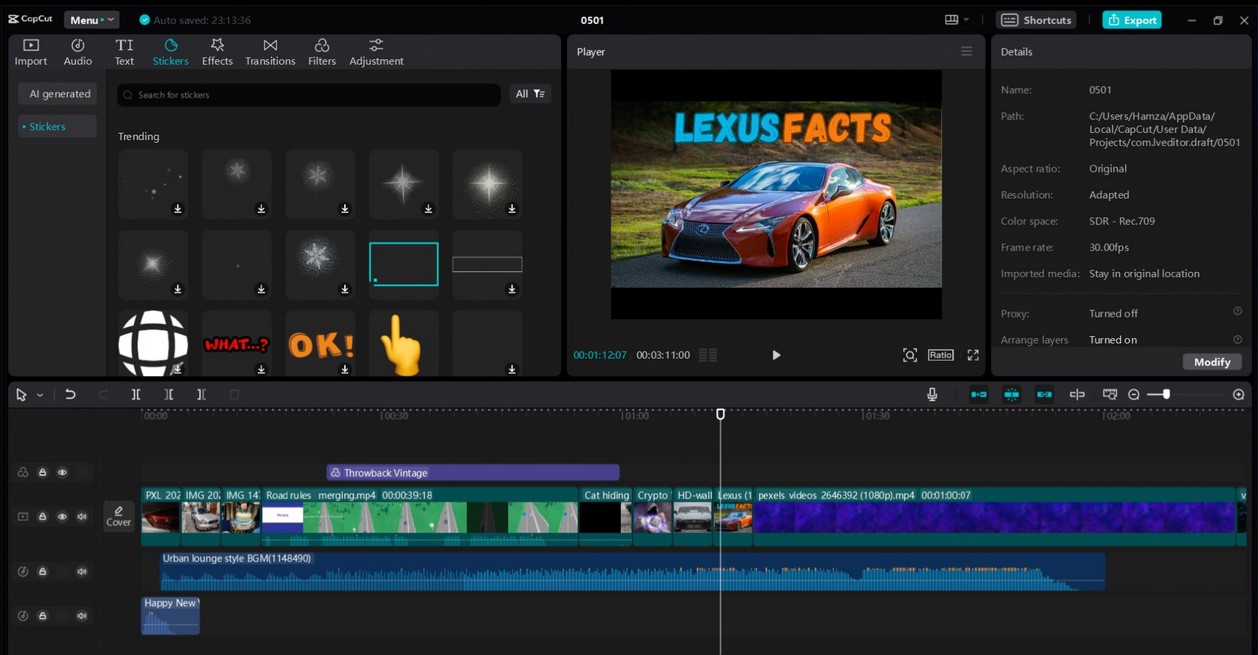Click the microphone record voiceover icon
This screenshot has width=1258, height=655.
point(932,395)
